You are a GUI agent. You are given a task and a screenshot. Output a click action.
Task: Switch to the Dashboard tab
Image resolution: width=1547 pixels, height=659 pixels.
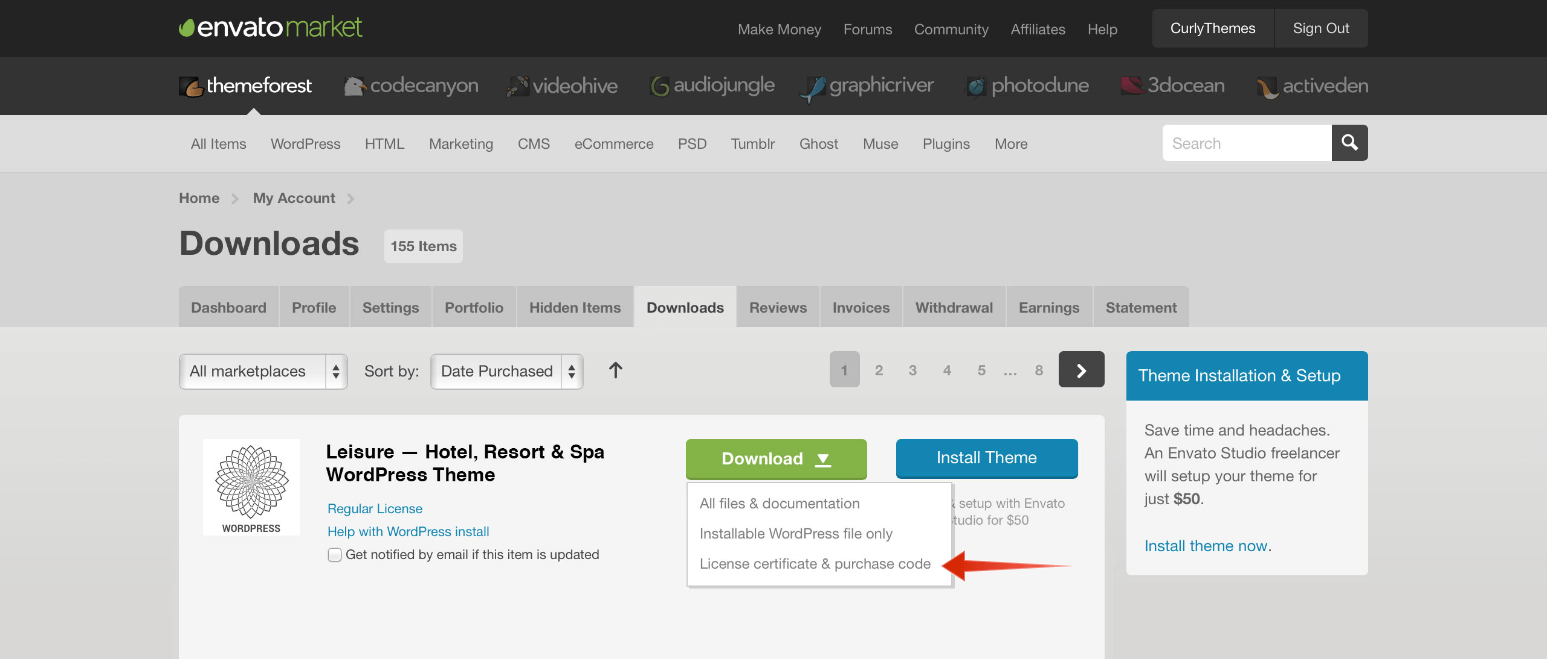pos(229,307)
